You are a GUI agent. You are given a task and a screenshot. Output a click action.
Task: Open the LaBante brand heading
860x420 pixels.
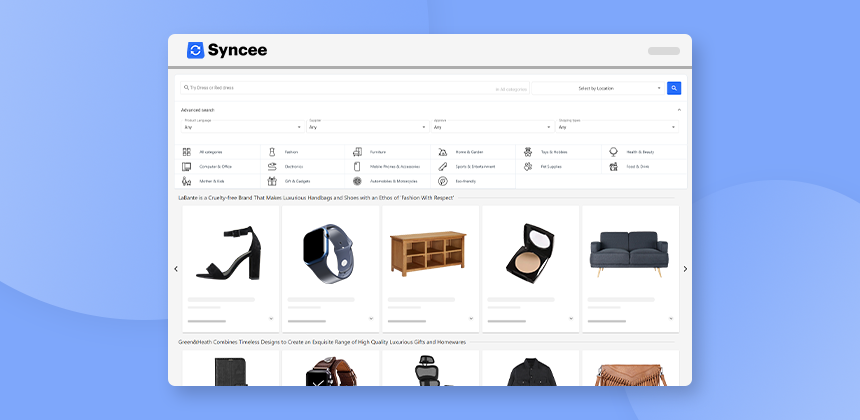click(x=316, y=197)
